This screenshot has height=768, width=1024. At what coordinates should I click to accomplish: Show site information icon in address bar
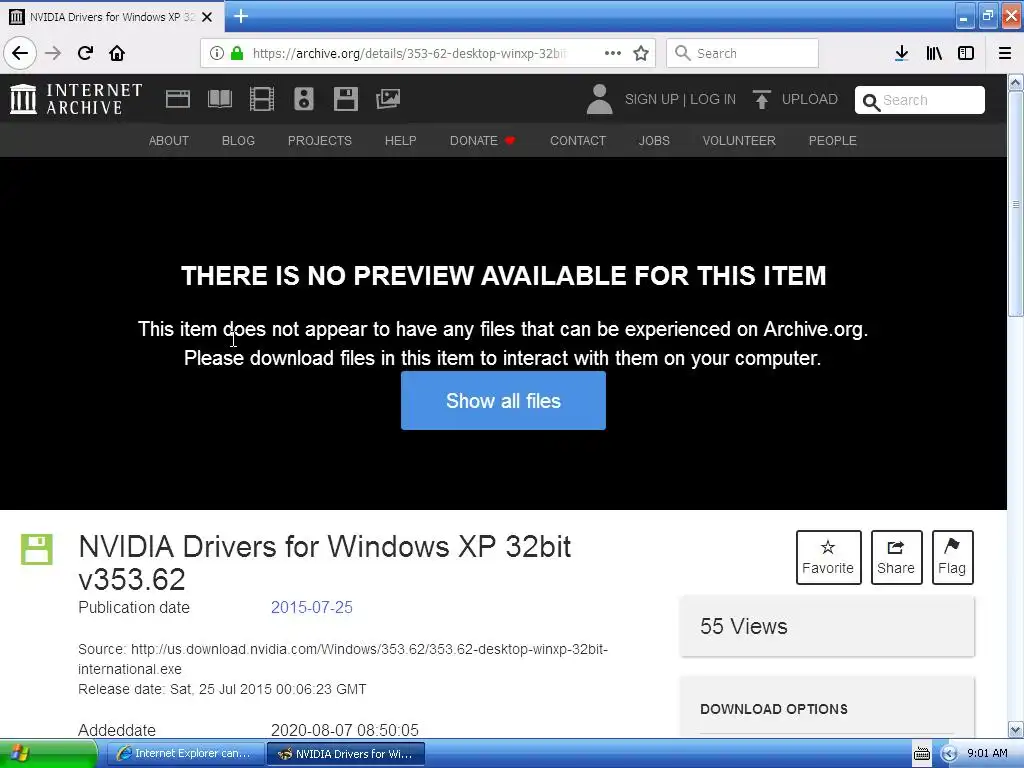click(x=217, y=53)
